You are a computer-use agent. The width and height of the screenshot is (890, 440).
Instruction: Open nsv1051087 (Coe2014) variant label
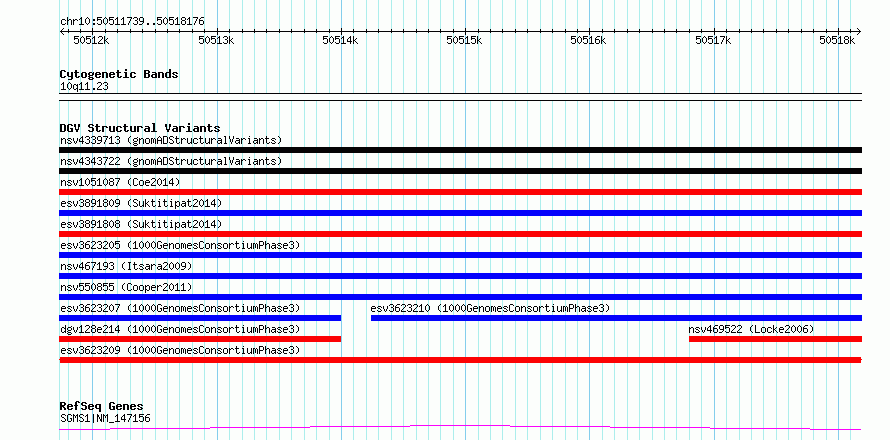pos(120,182)
